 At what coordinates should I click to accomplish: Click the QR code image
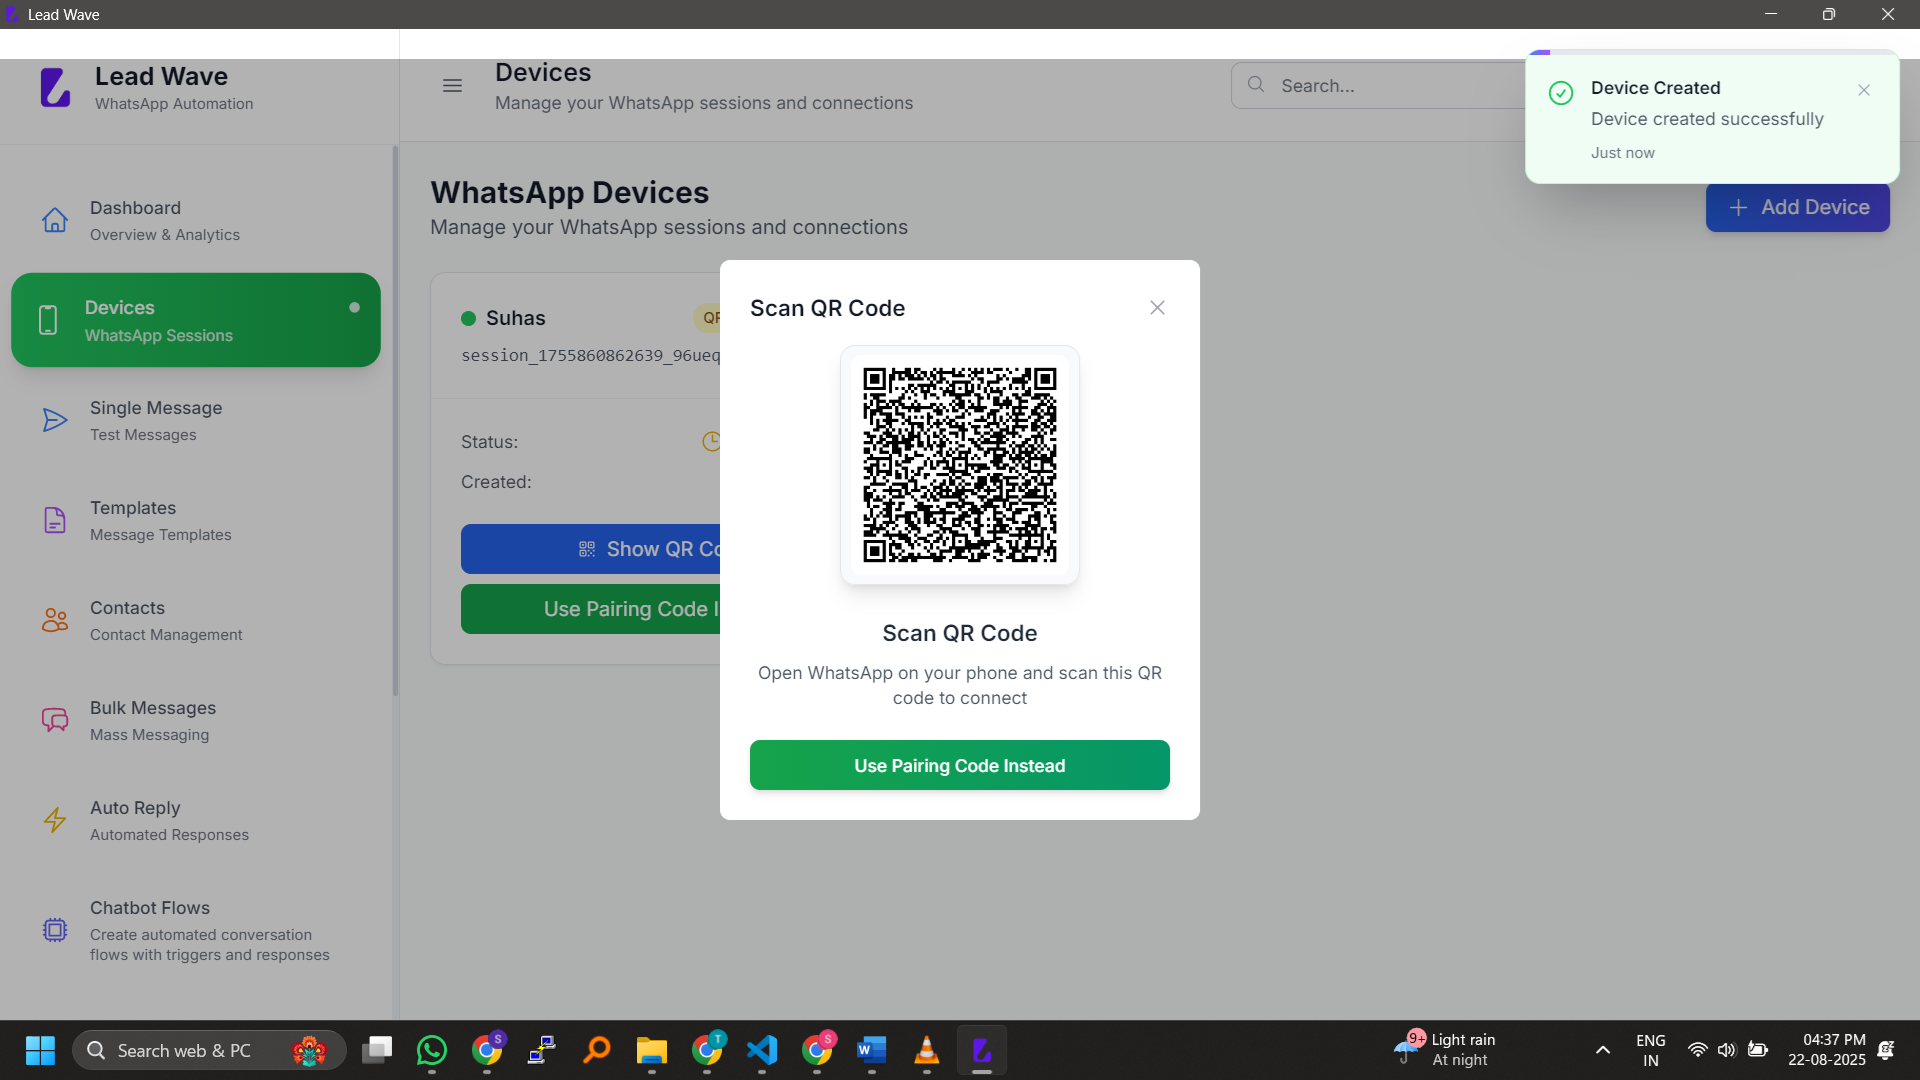click(x=959, y=465)
